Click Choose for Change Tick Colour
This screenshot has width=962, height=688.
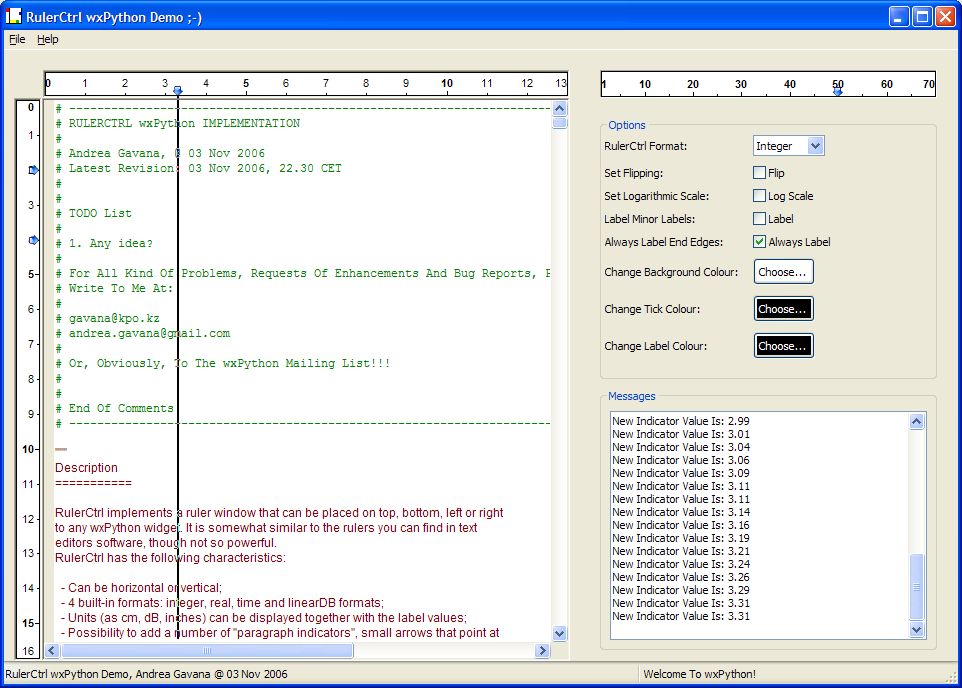pyautogui.click(x=783, y=309)
